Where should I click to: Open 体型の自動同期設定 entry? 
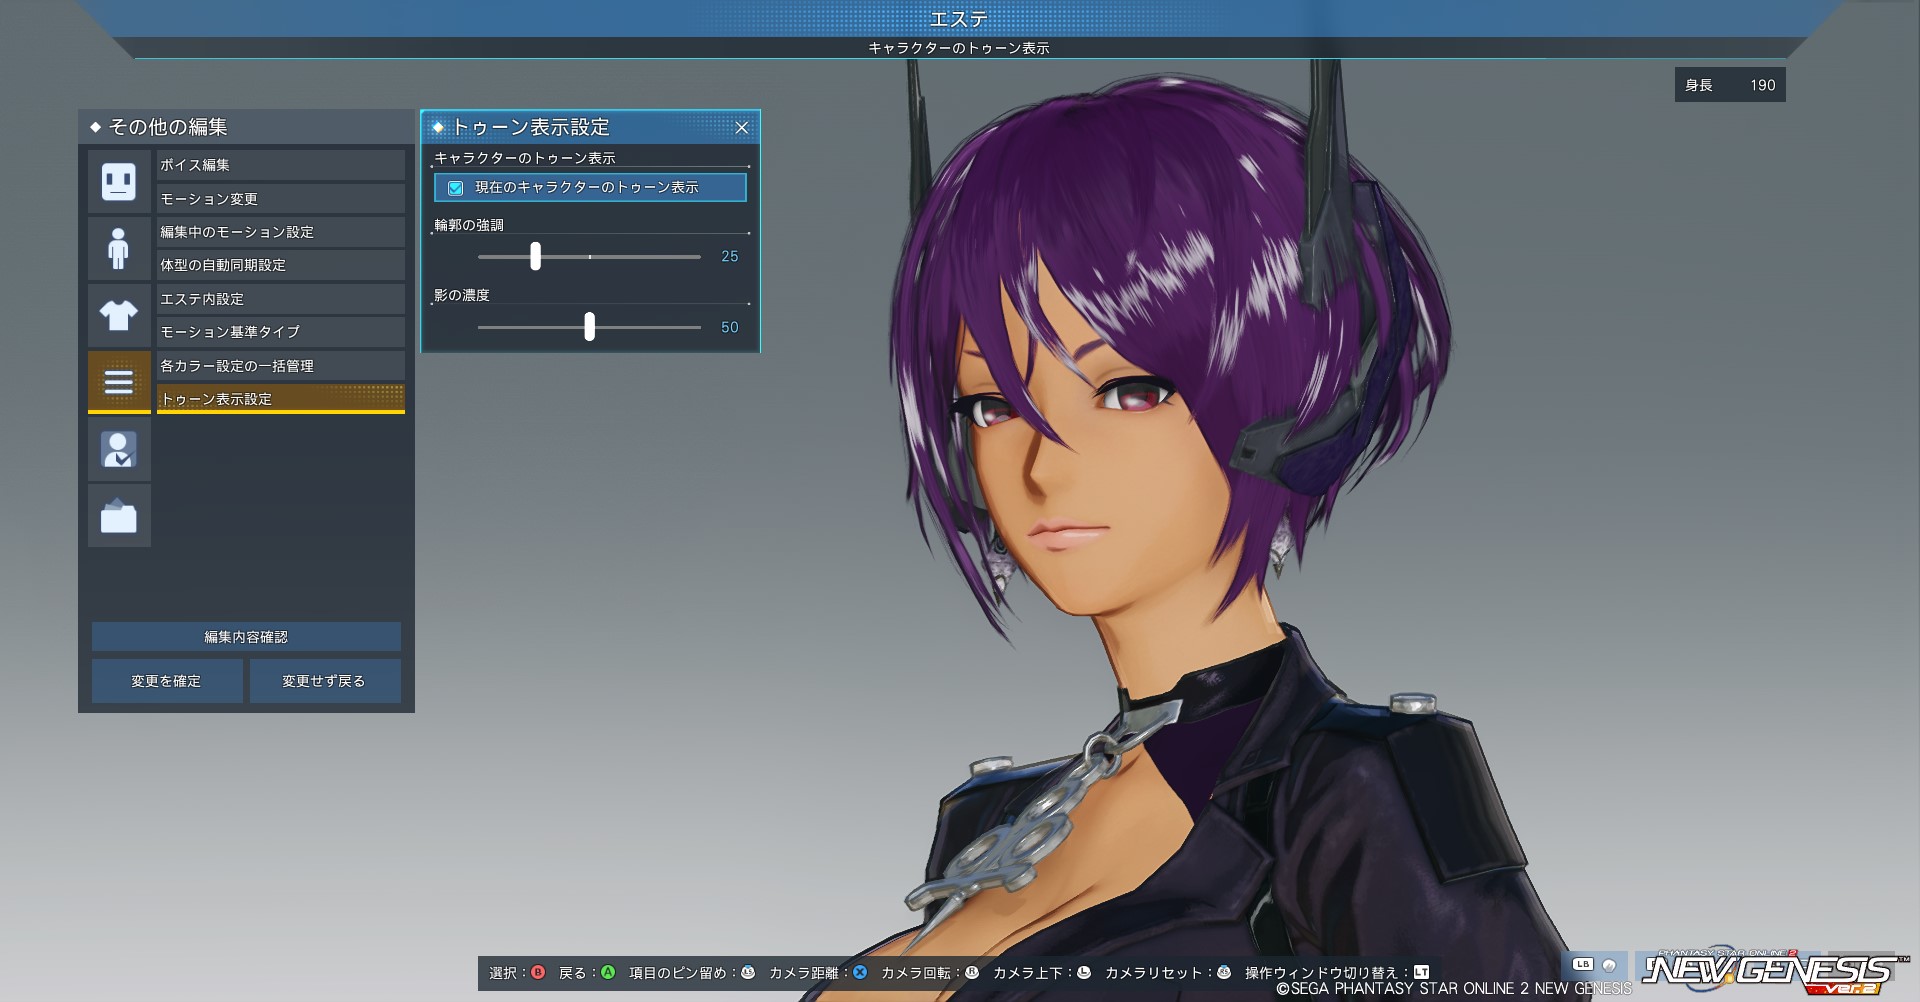(281, 265)
